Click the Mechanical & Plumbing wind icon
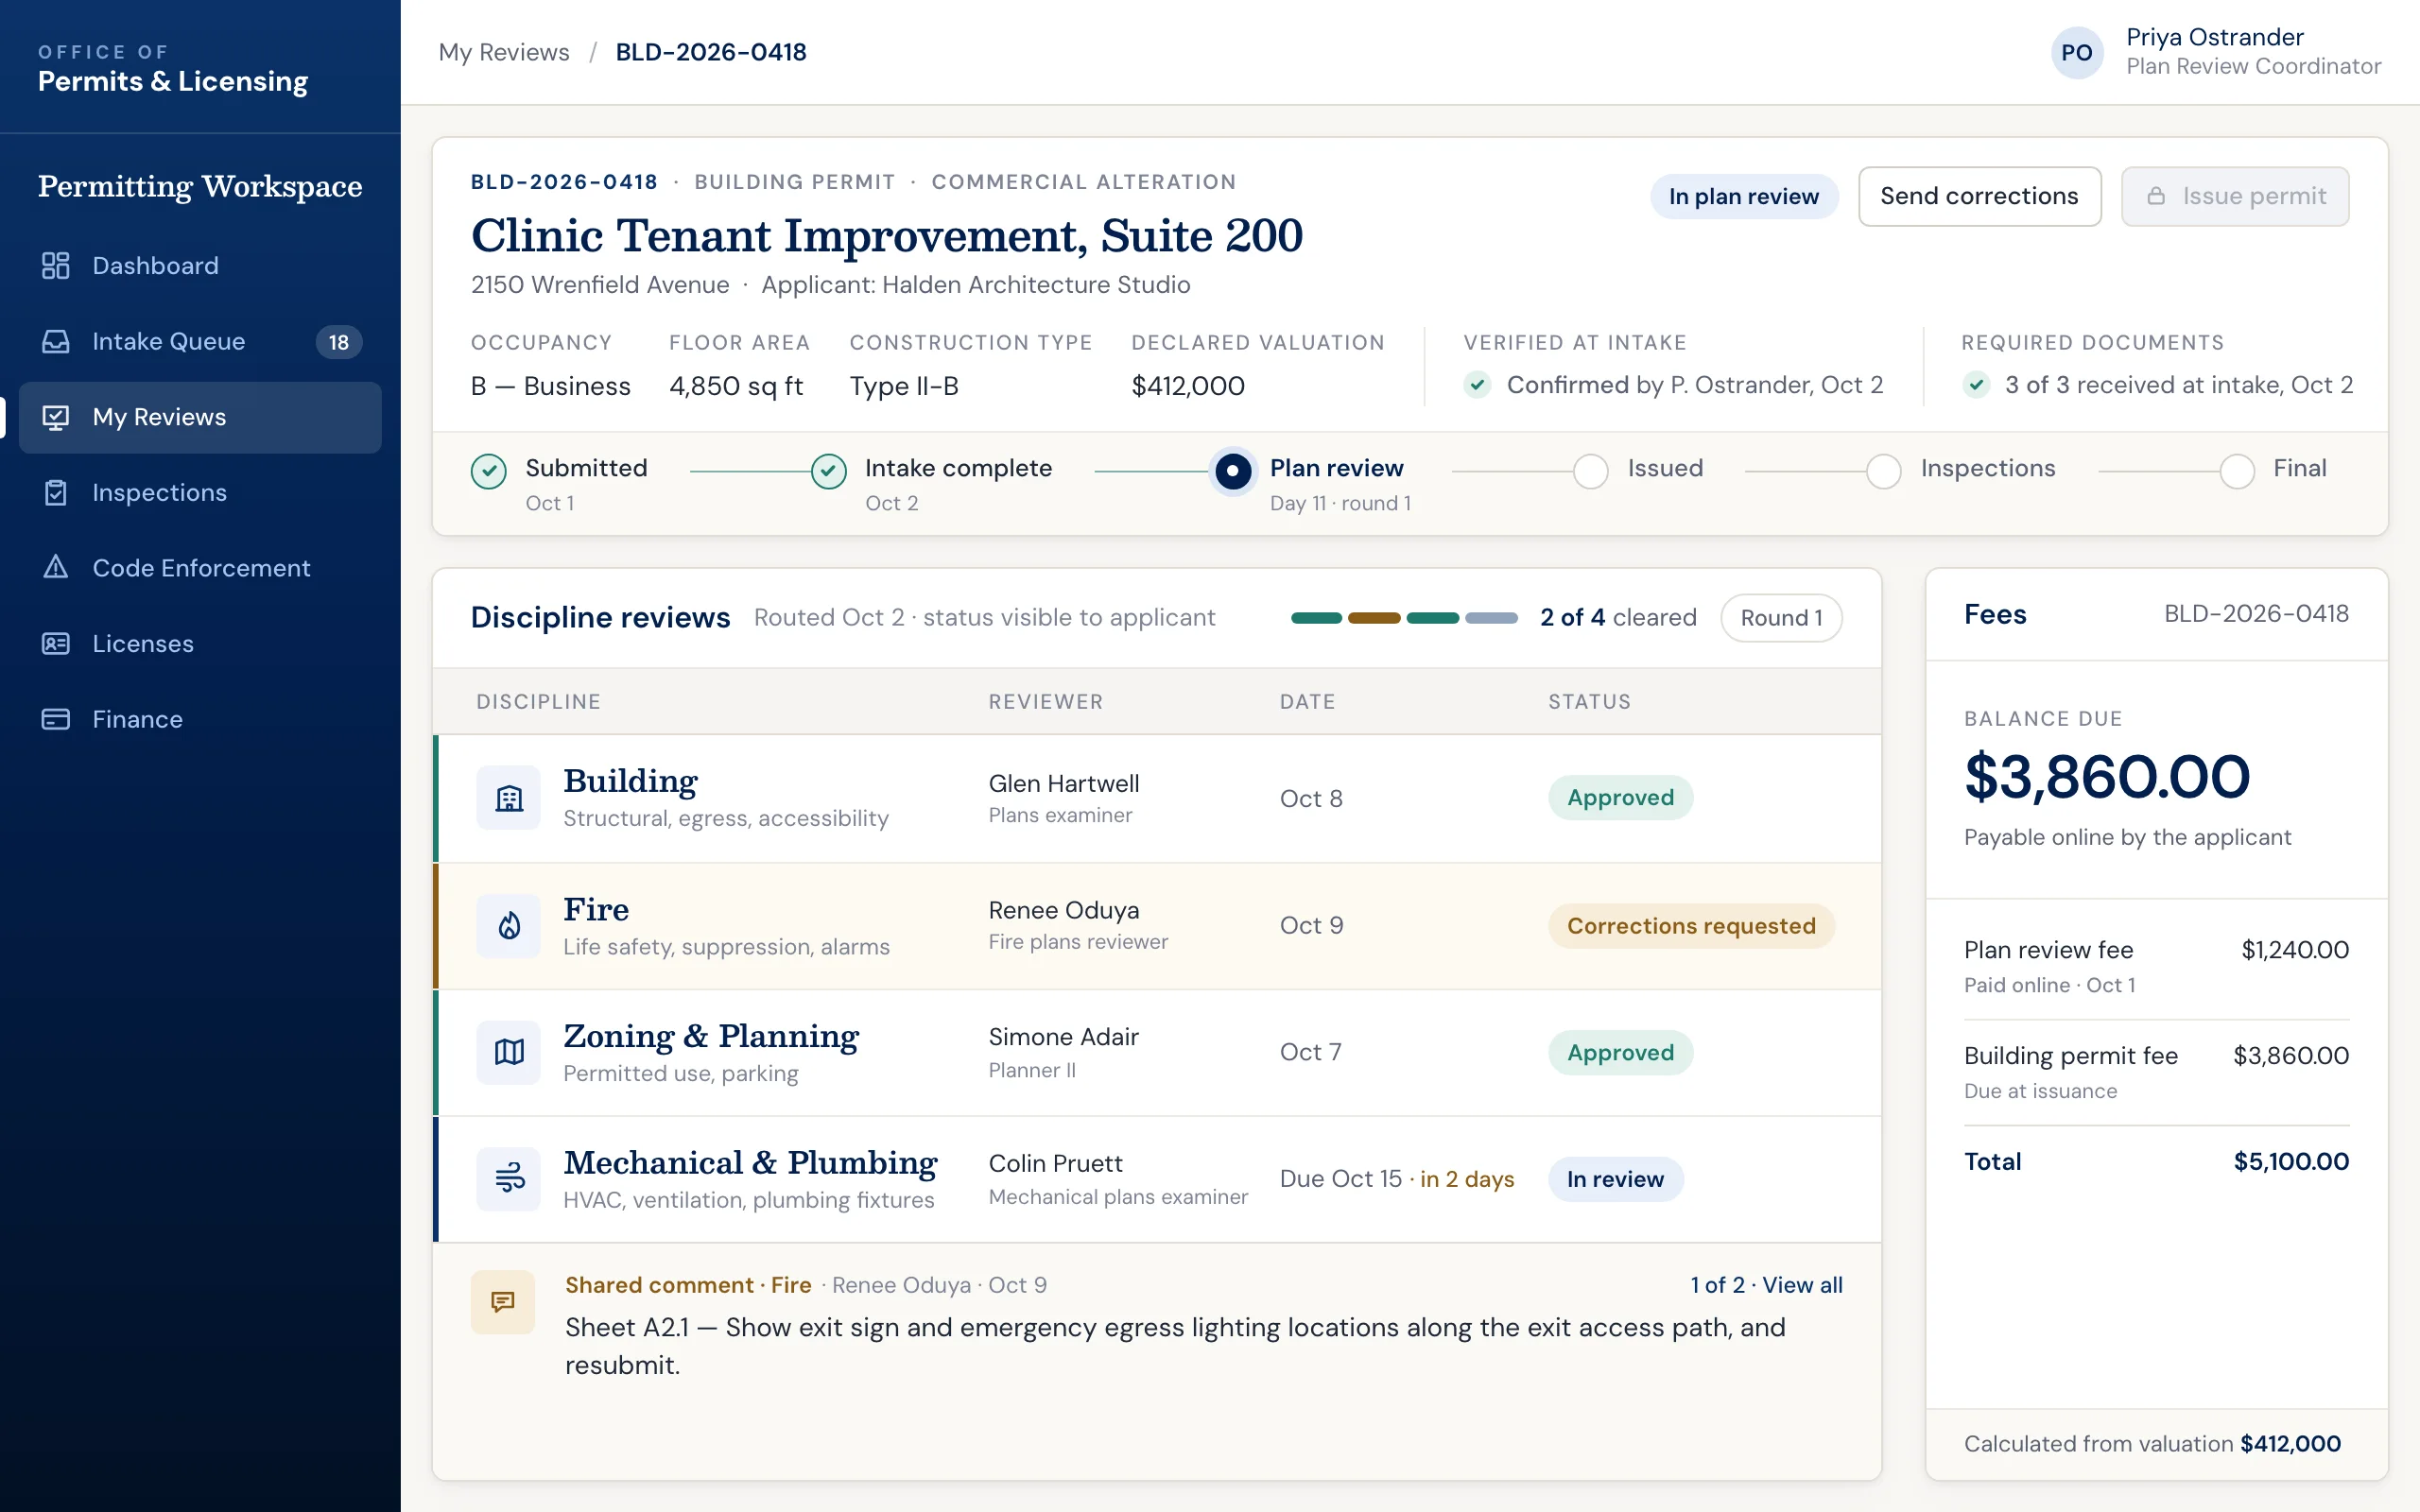 (x=509, y=1179)
